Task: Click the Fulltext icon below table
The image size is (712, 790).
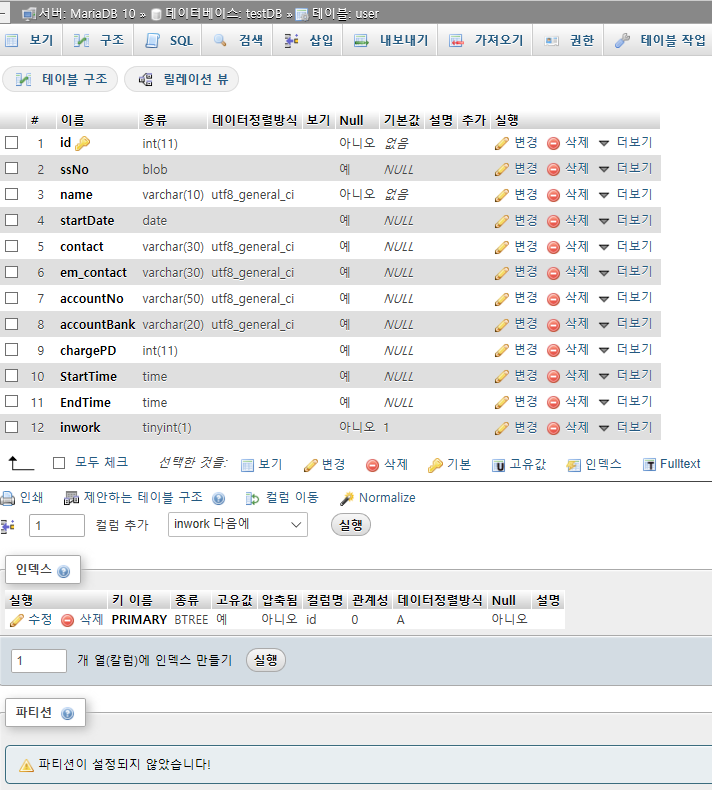Action: (650, 465)
